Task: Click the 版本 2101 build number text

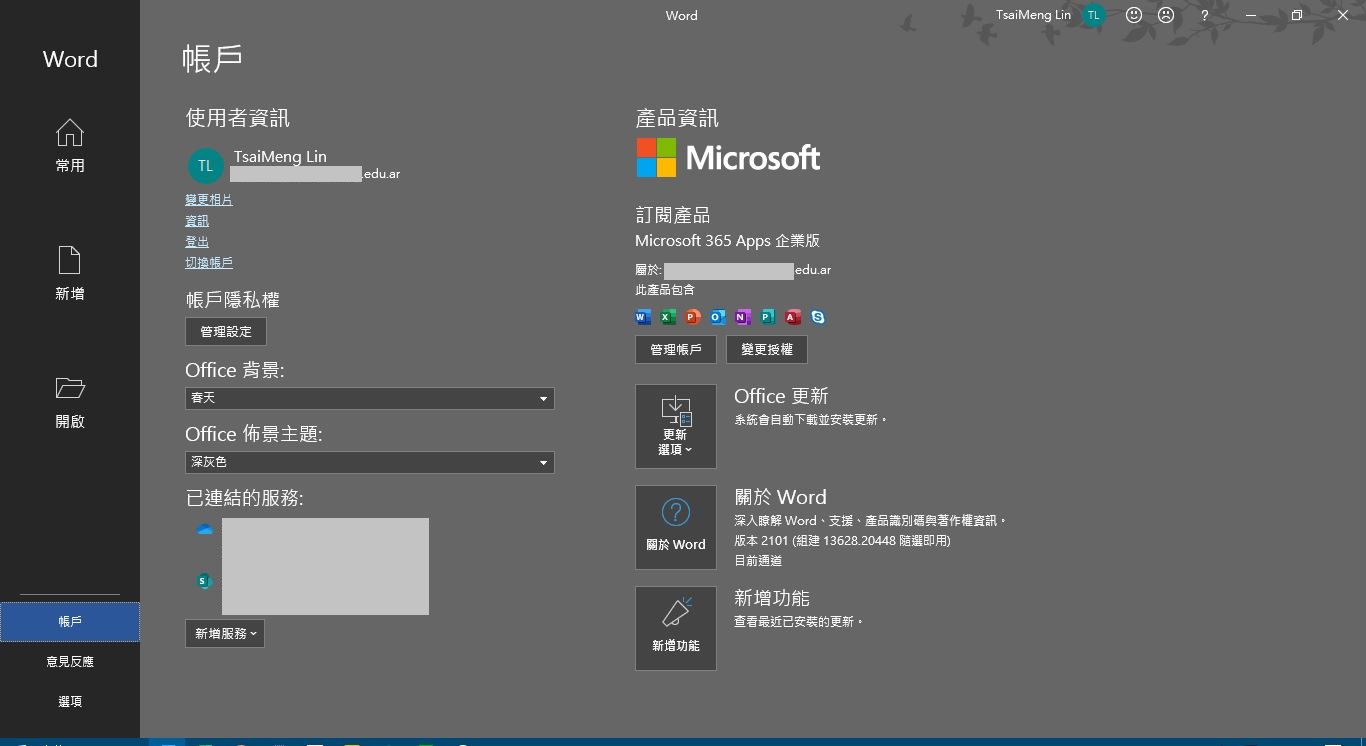Action: point(842,541)
